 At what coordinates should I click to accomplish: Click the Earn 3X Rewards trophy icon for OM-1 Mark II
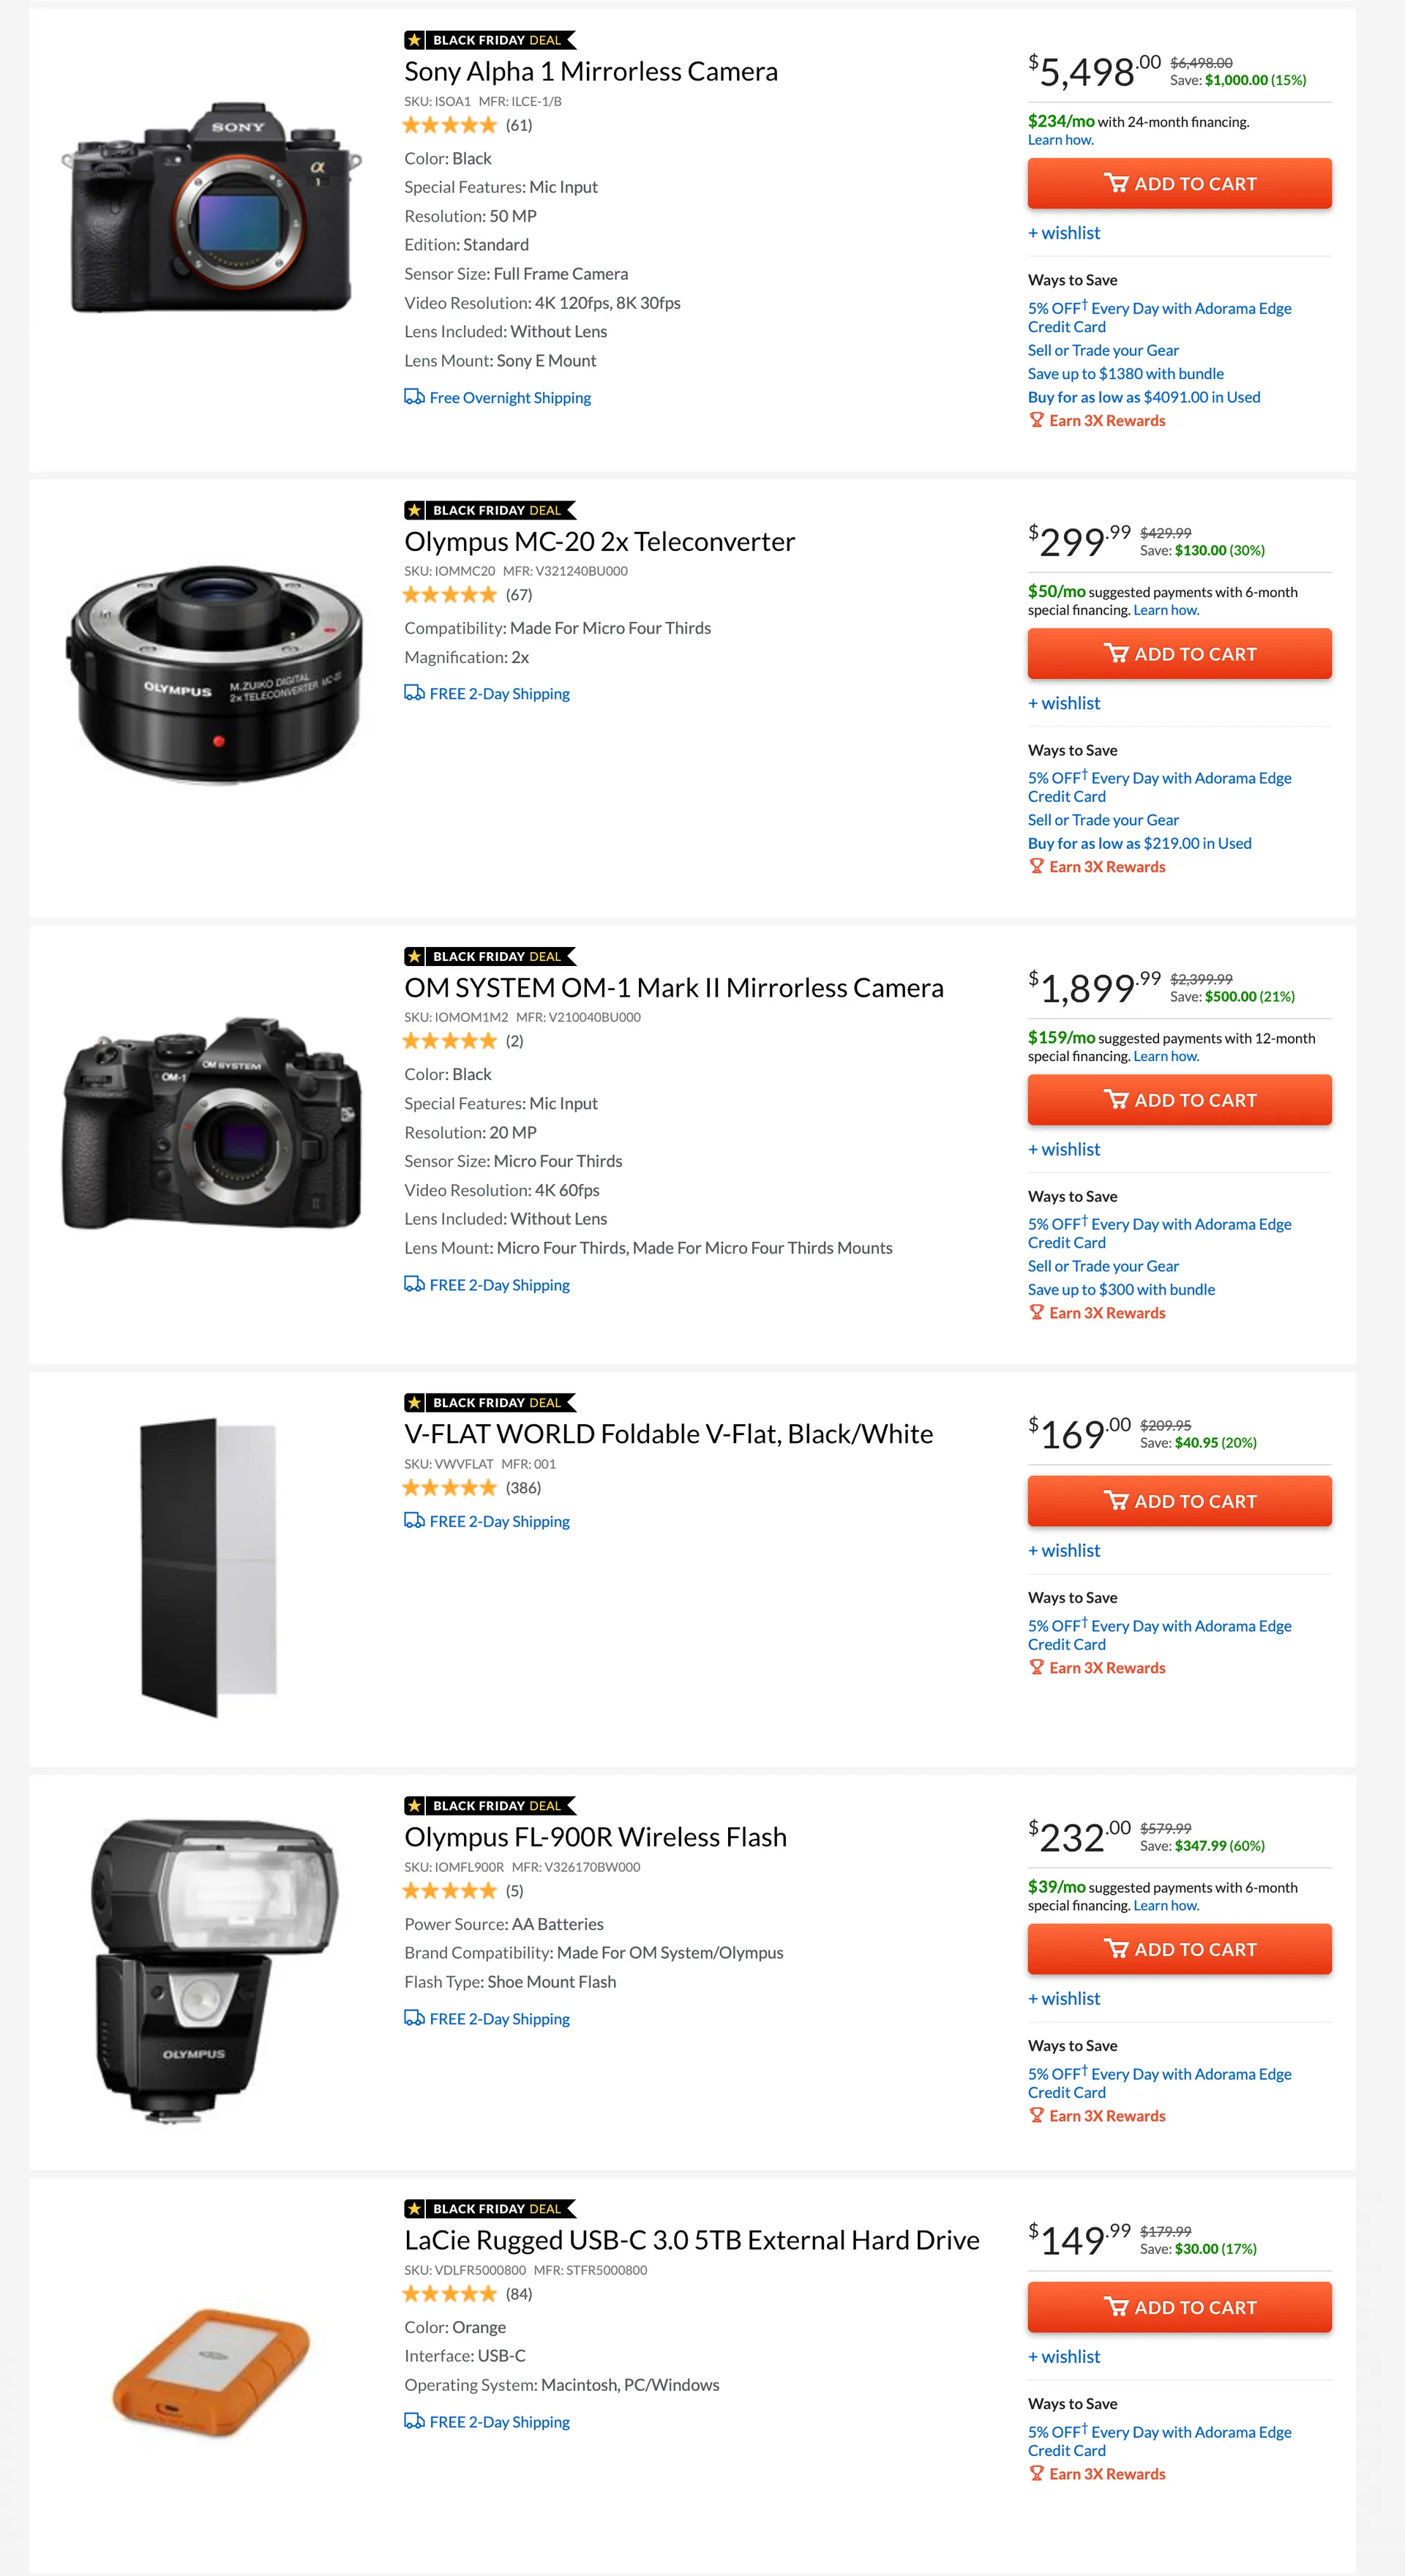coord(1036,1313)
